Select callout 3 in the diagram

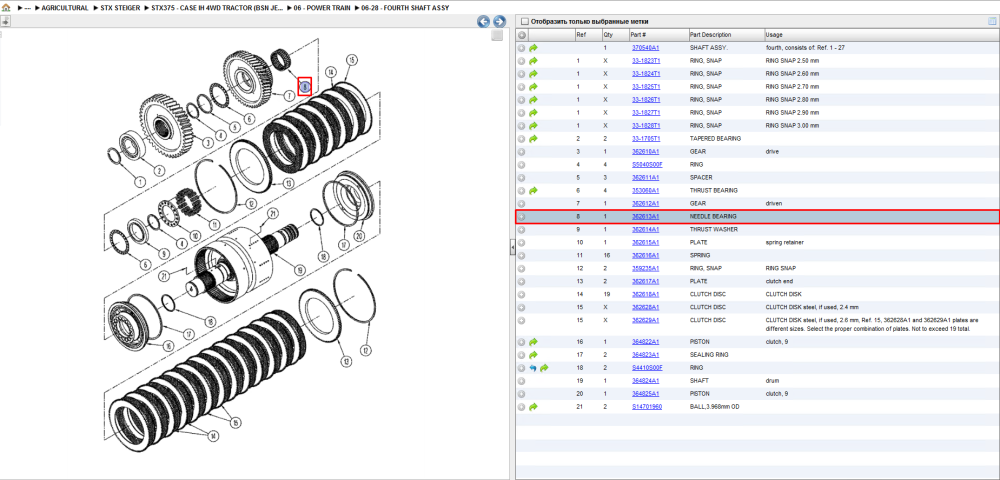[209, 142]
